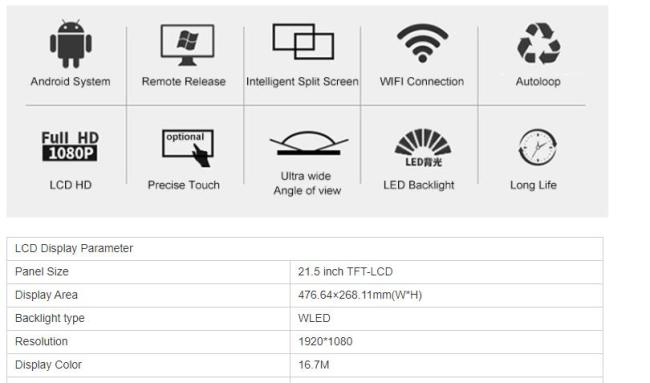Image resolution: width=650 pixels, height=383 pixels.
Task: Click the Full HD 1080P logo
Action: (x=70, y=146)
